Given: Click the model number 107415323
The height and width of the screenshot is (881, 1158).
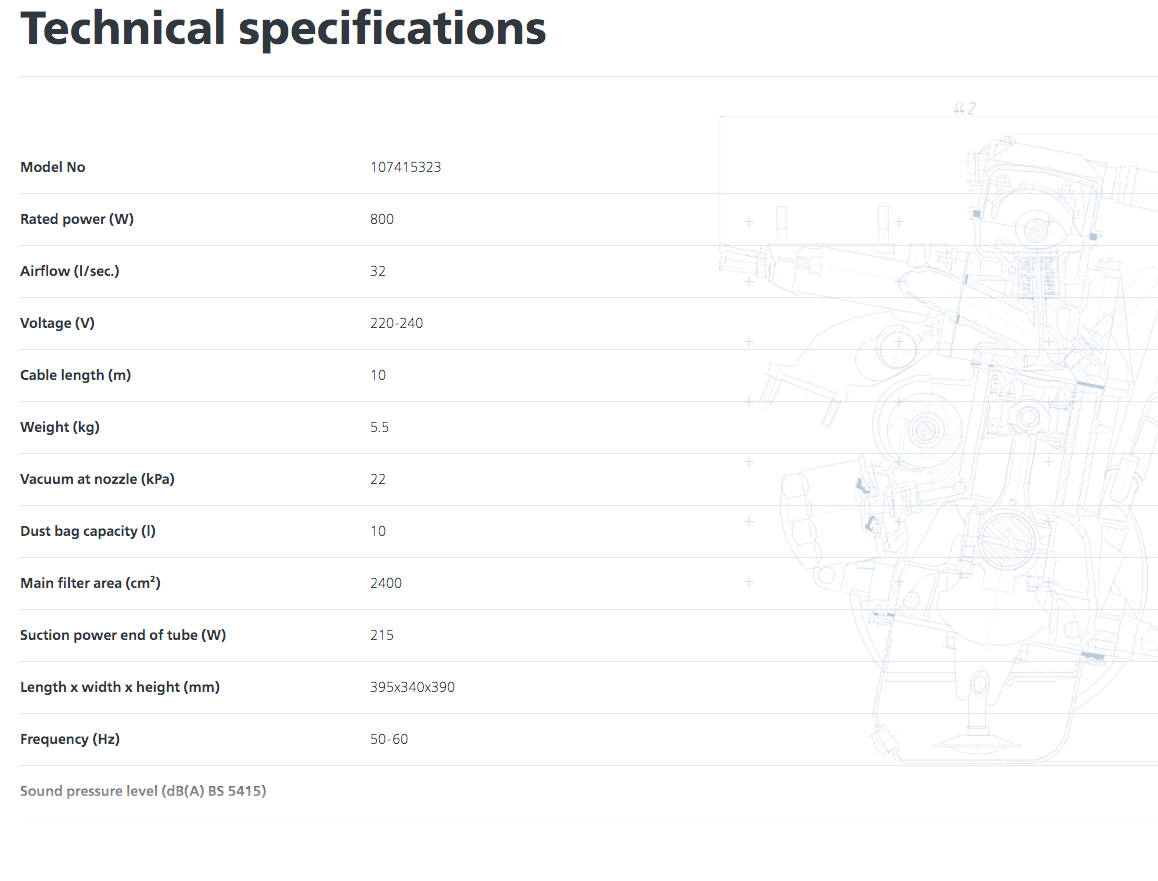Looking at the screenshot, I should pyautogui.click(x=405, y=167).
